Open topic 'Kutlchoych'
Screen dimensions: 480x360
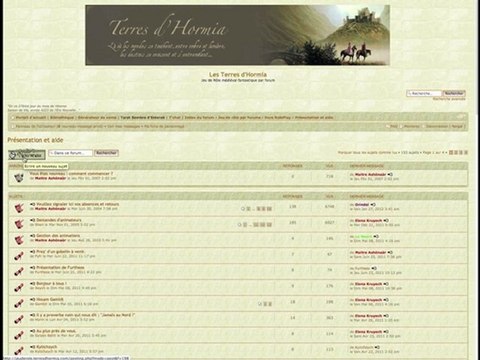[47, 347]
